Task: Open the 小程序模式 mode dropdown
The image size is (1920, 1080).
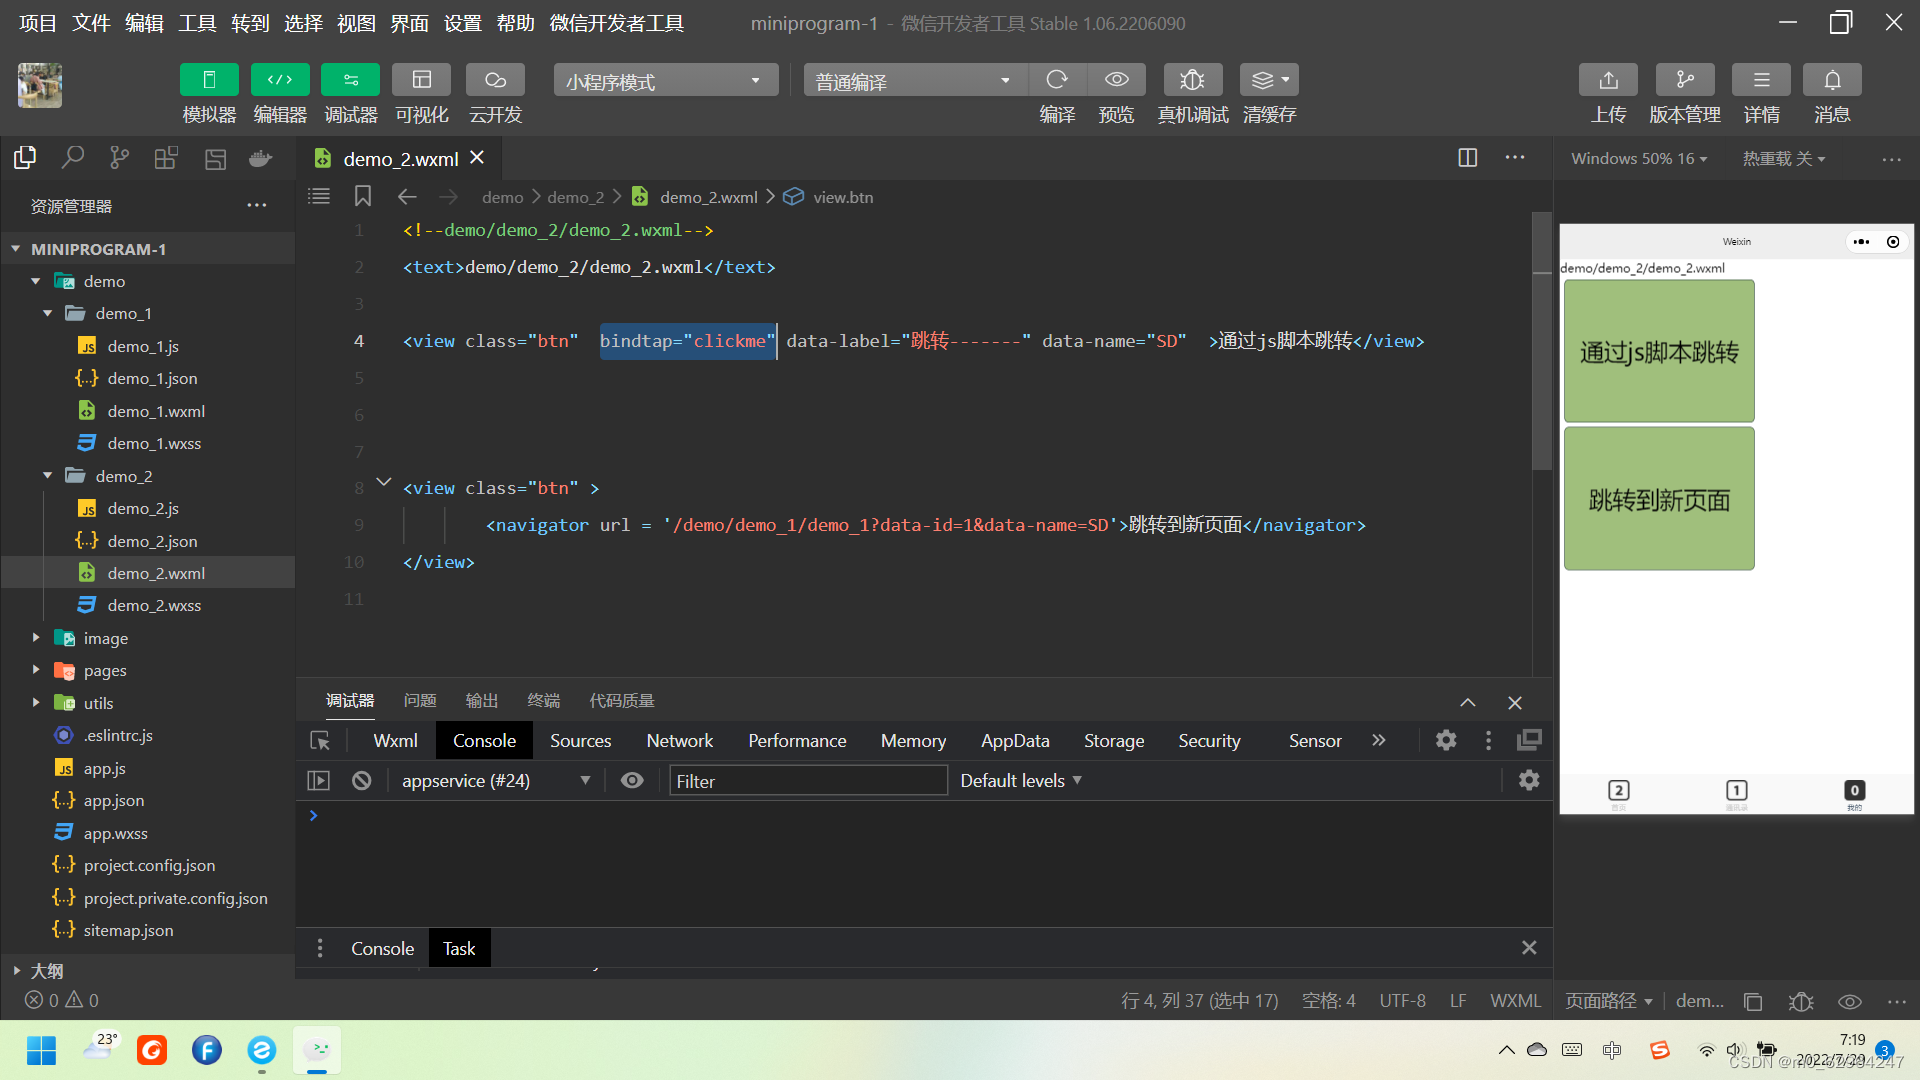Action: [x=665, y=81]
